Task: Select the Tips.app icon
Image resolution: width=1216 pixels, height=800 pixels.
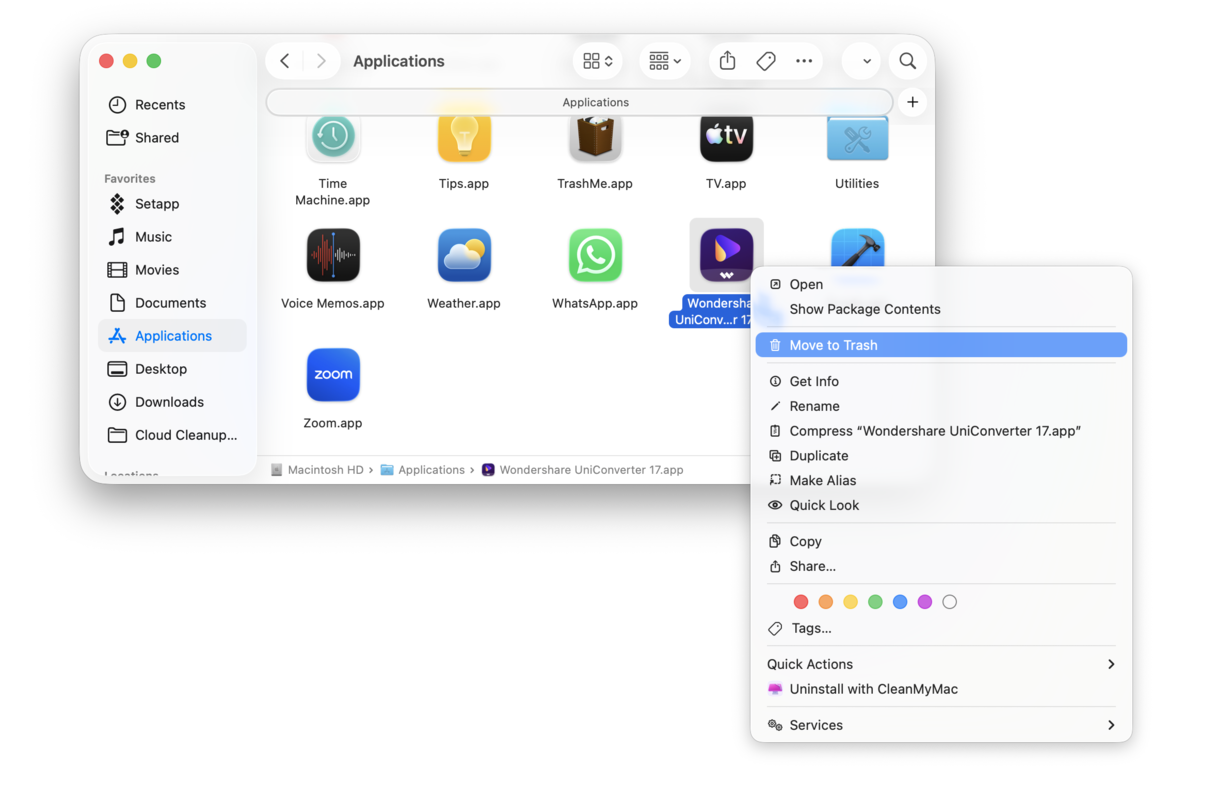Action: (464, 137)
